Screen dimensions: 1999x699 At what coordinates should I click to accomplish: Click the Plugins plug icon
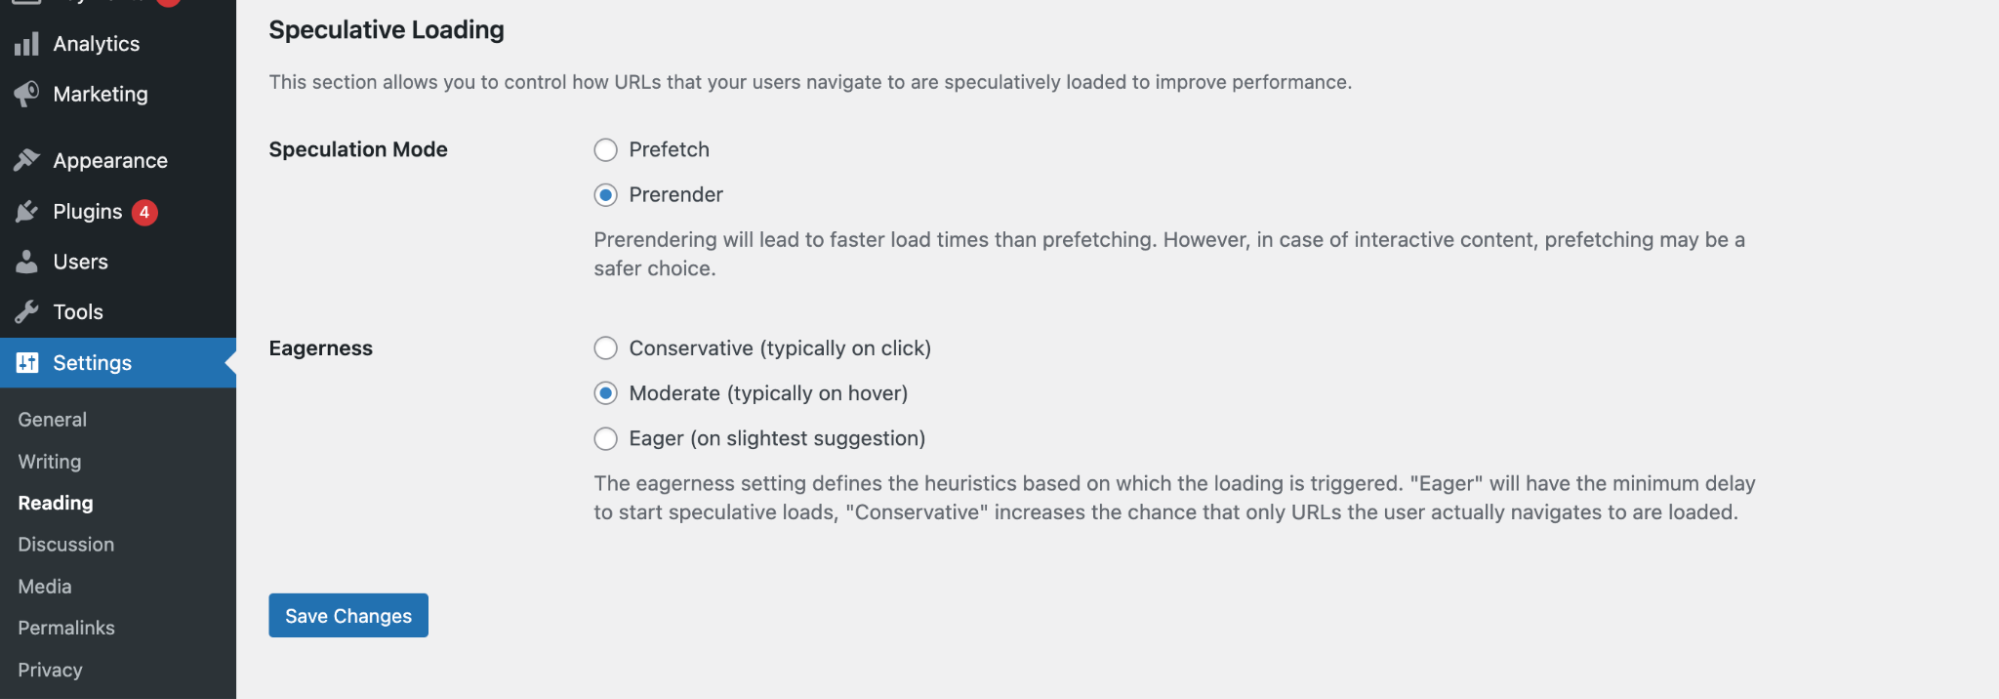pos(27,212)
